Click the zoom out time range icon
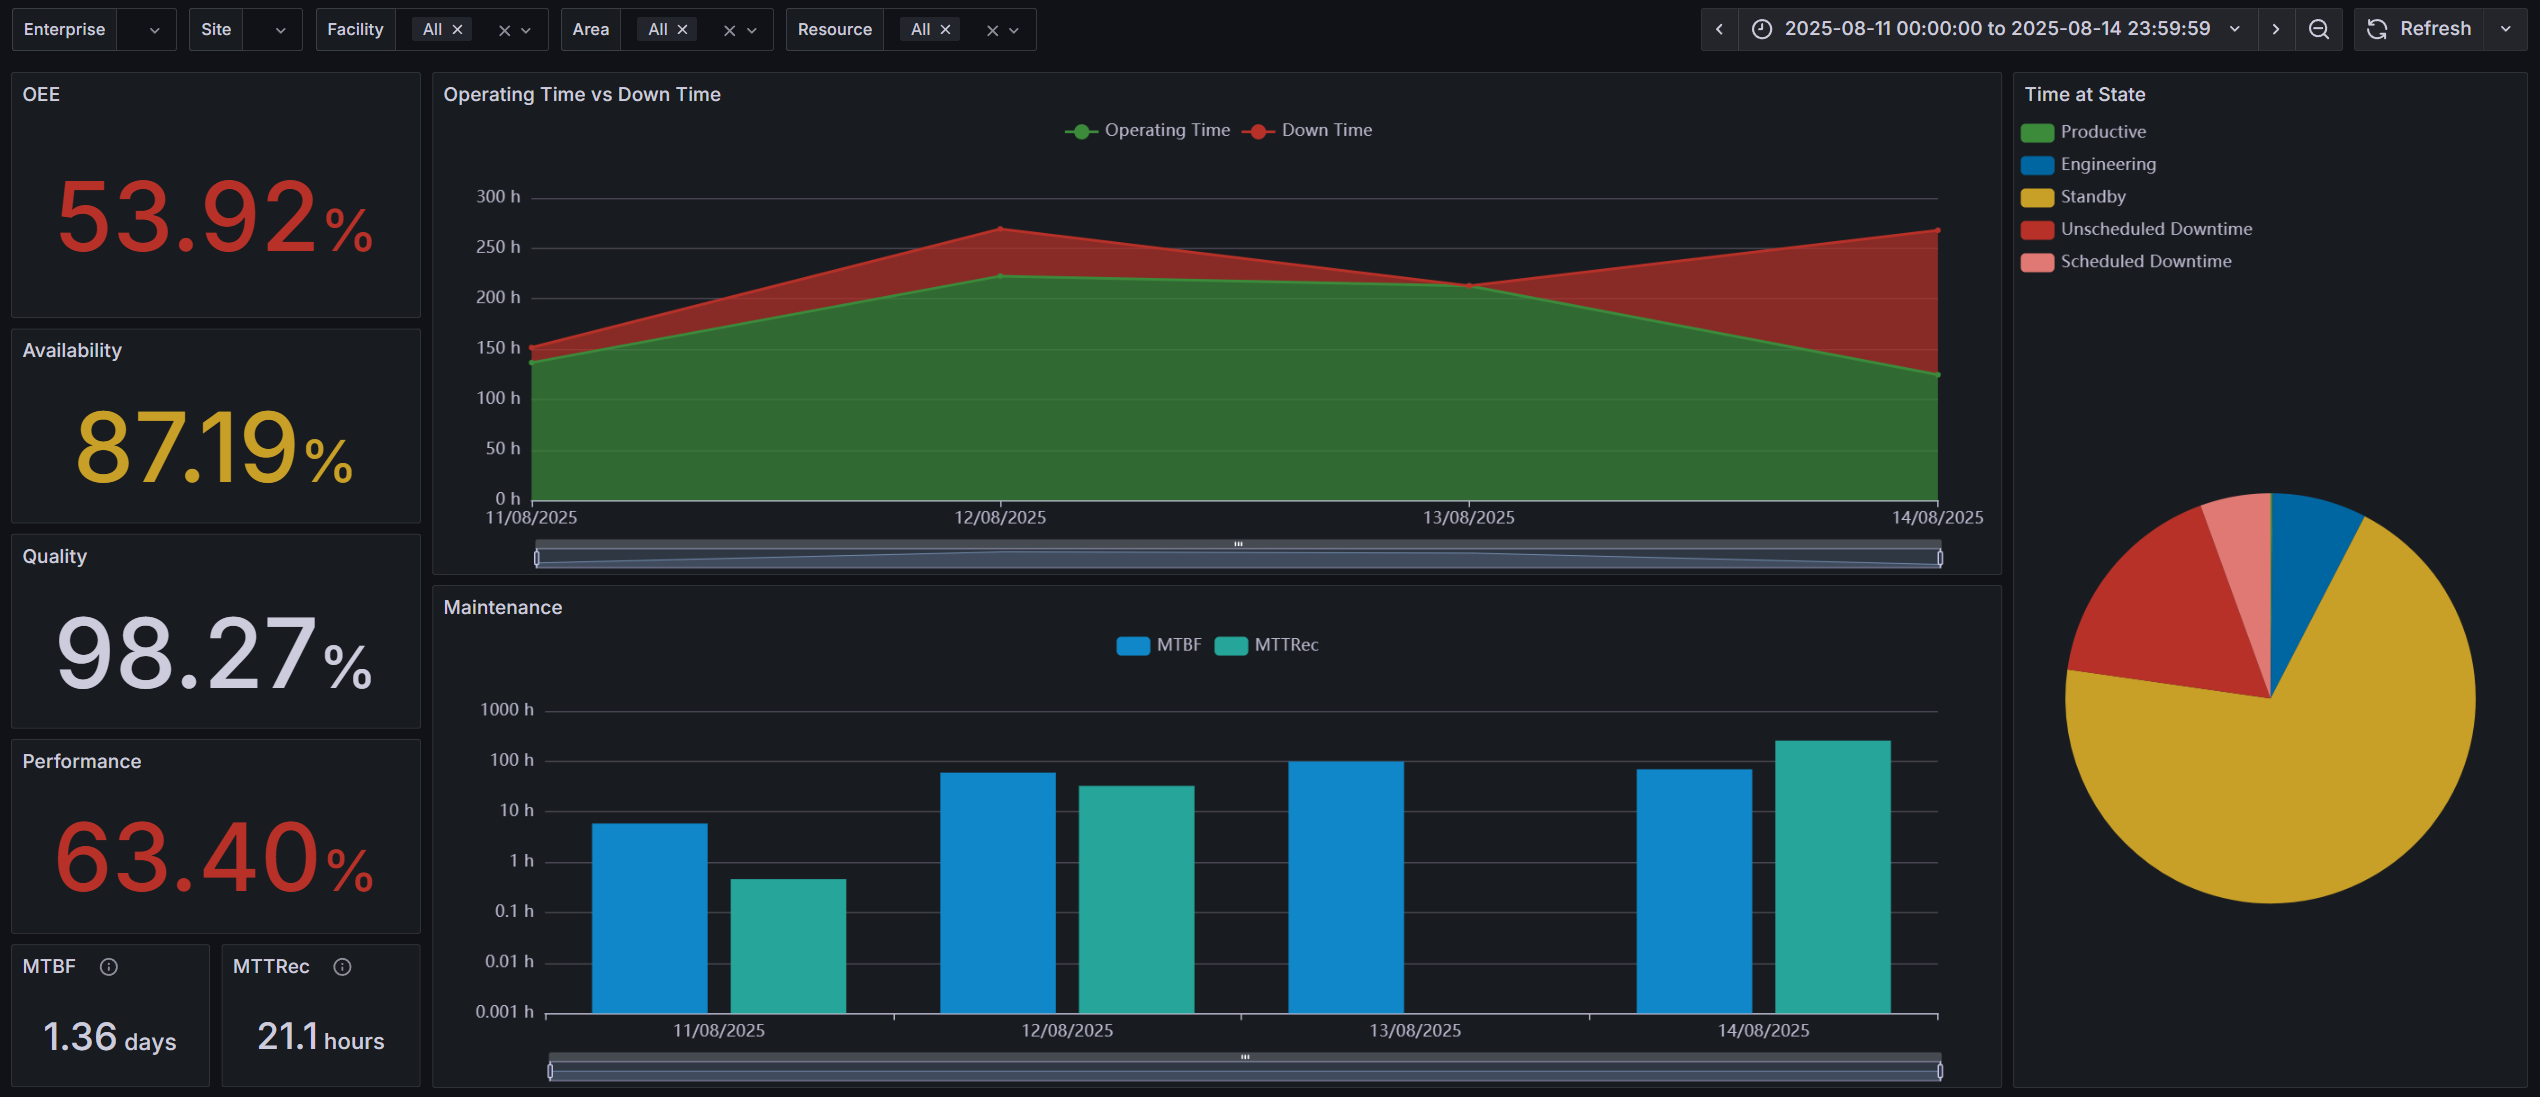 pyautogui.click(x=2318, y=29)
